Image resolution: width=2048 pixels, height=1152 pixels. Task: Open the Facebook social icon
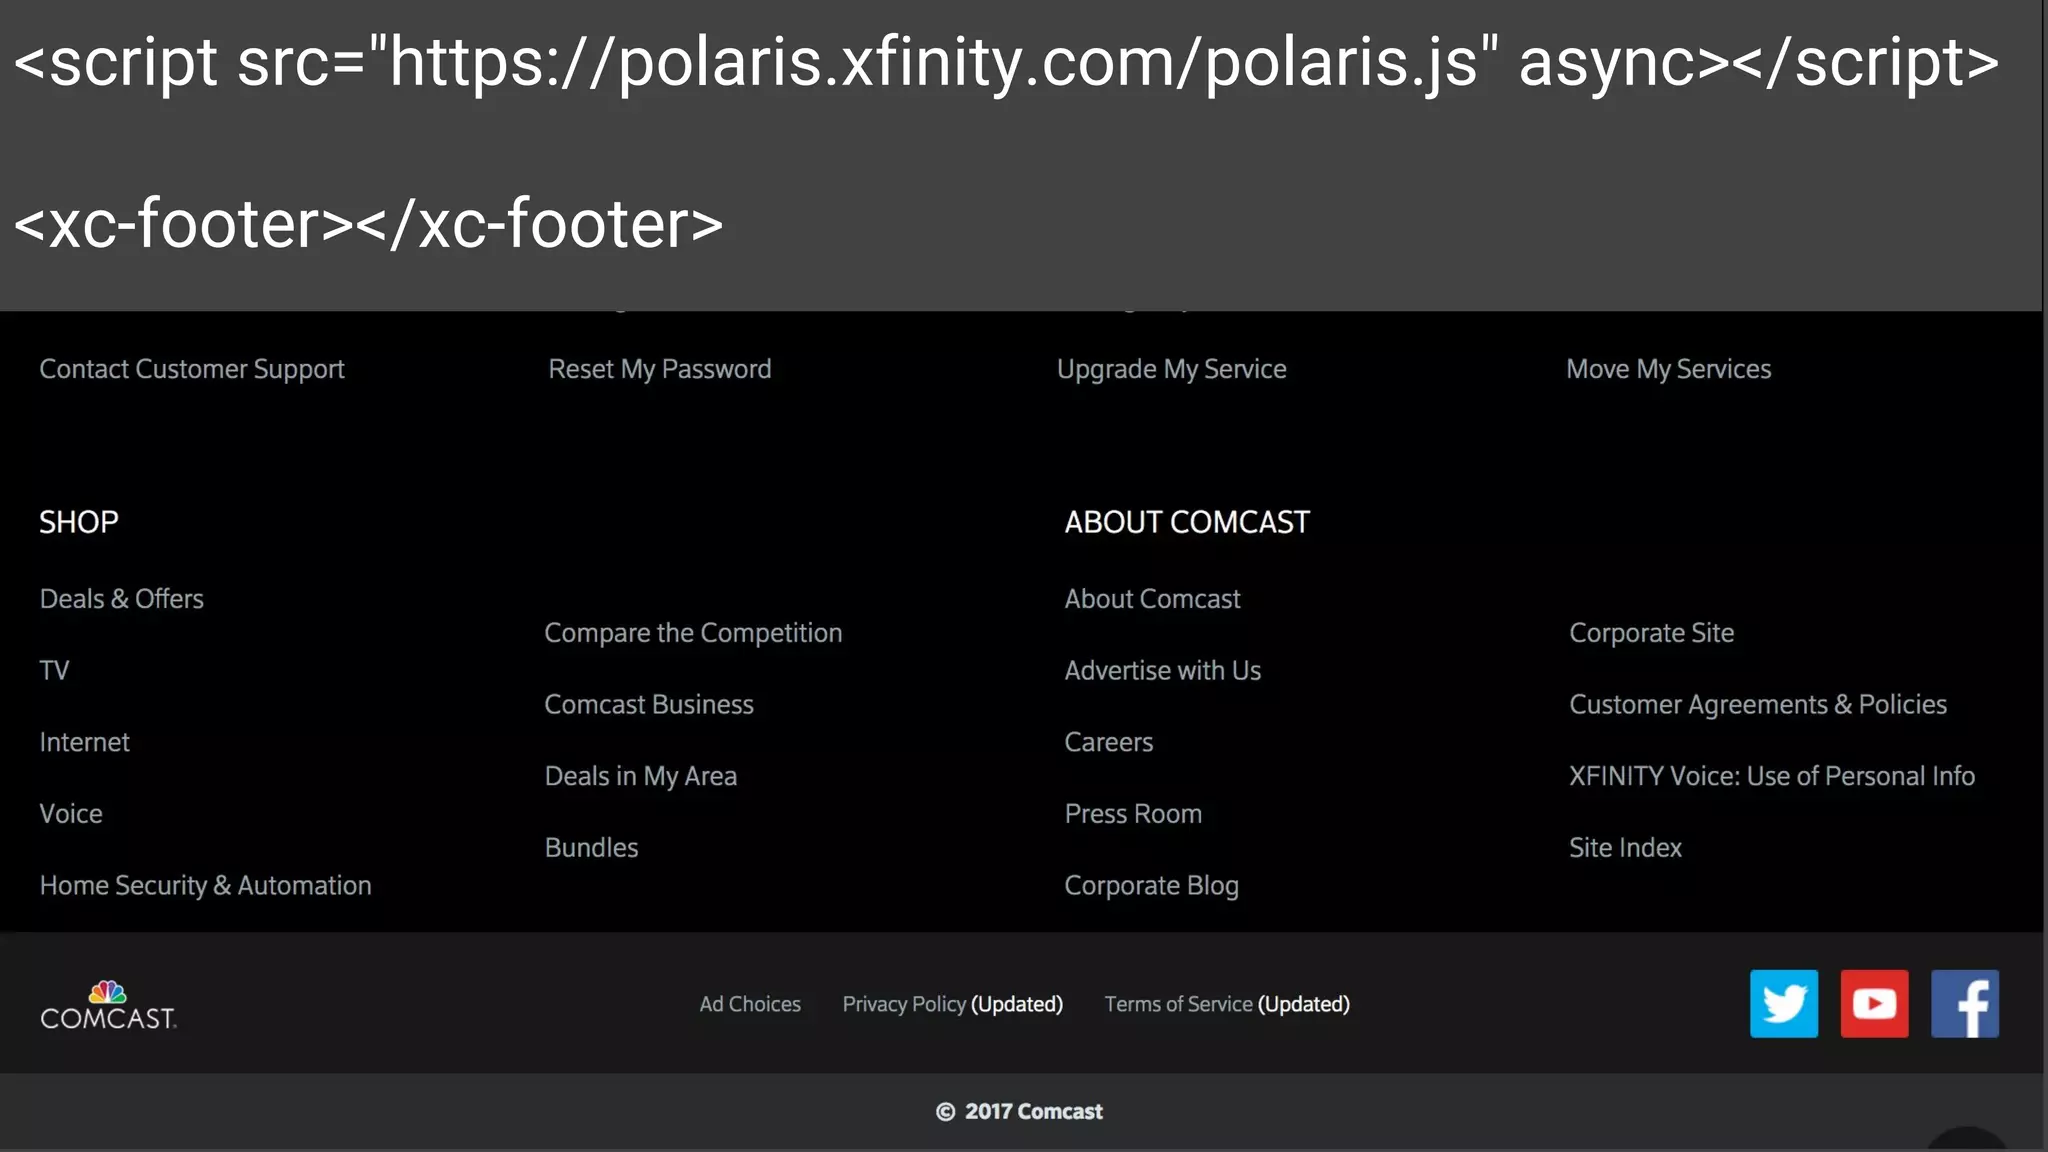click(1964, 1003)
